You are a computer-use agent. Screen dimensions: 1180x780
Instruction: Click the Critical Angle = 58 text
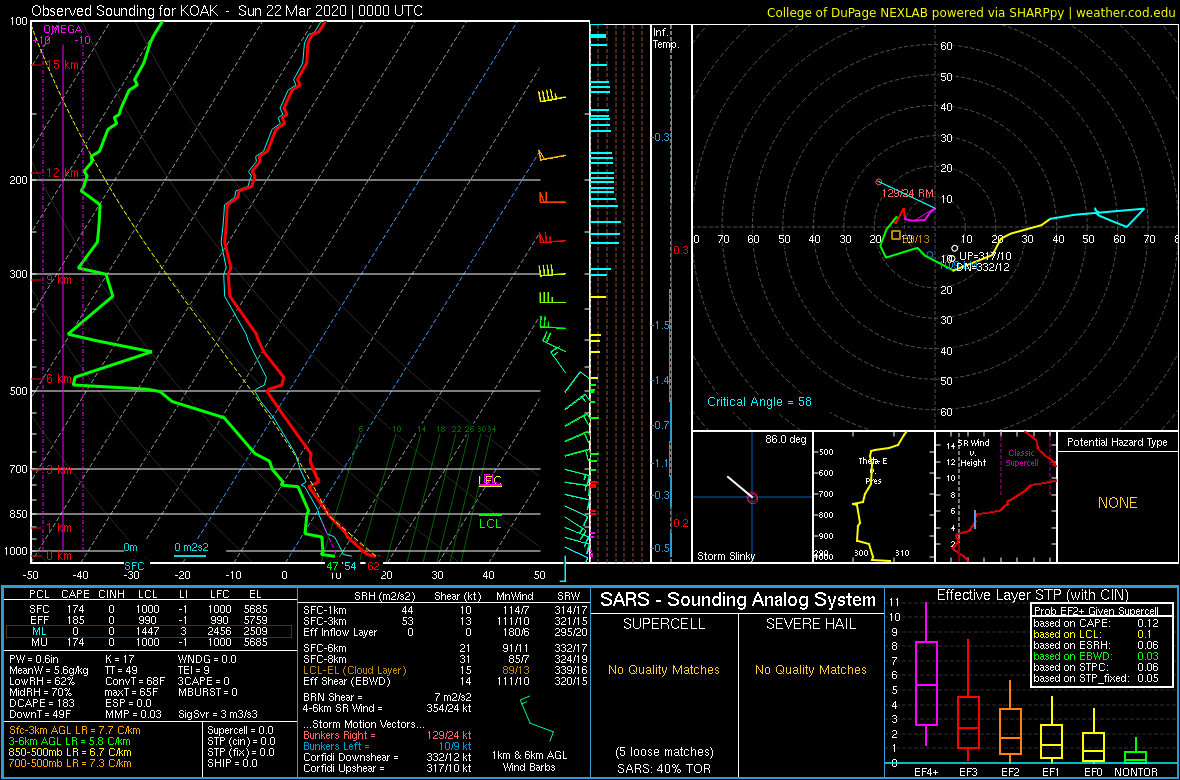pos(759,401)
